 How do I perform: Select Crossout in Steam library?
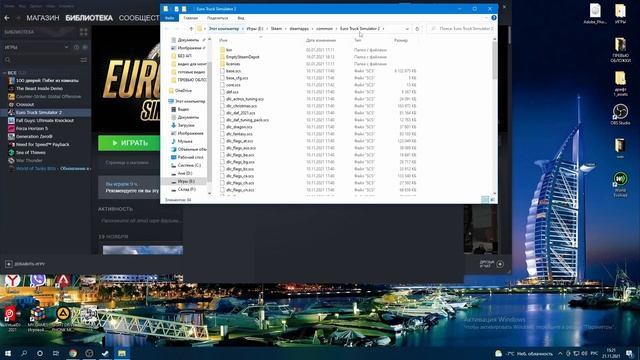[24, 104]
